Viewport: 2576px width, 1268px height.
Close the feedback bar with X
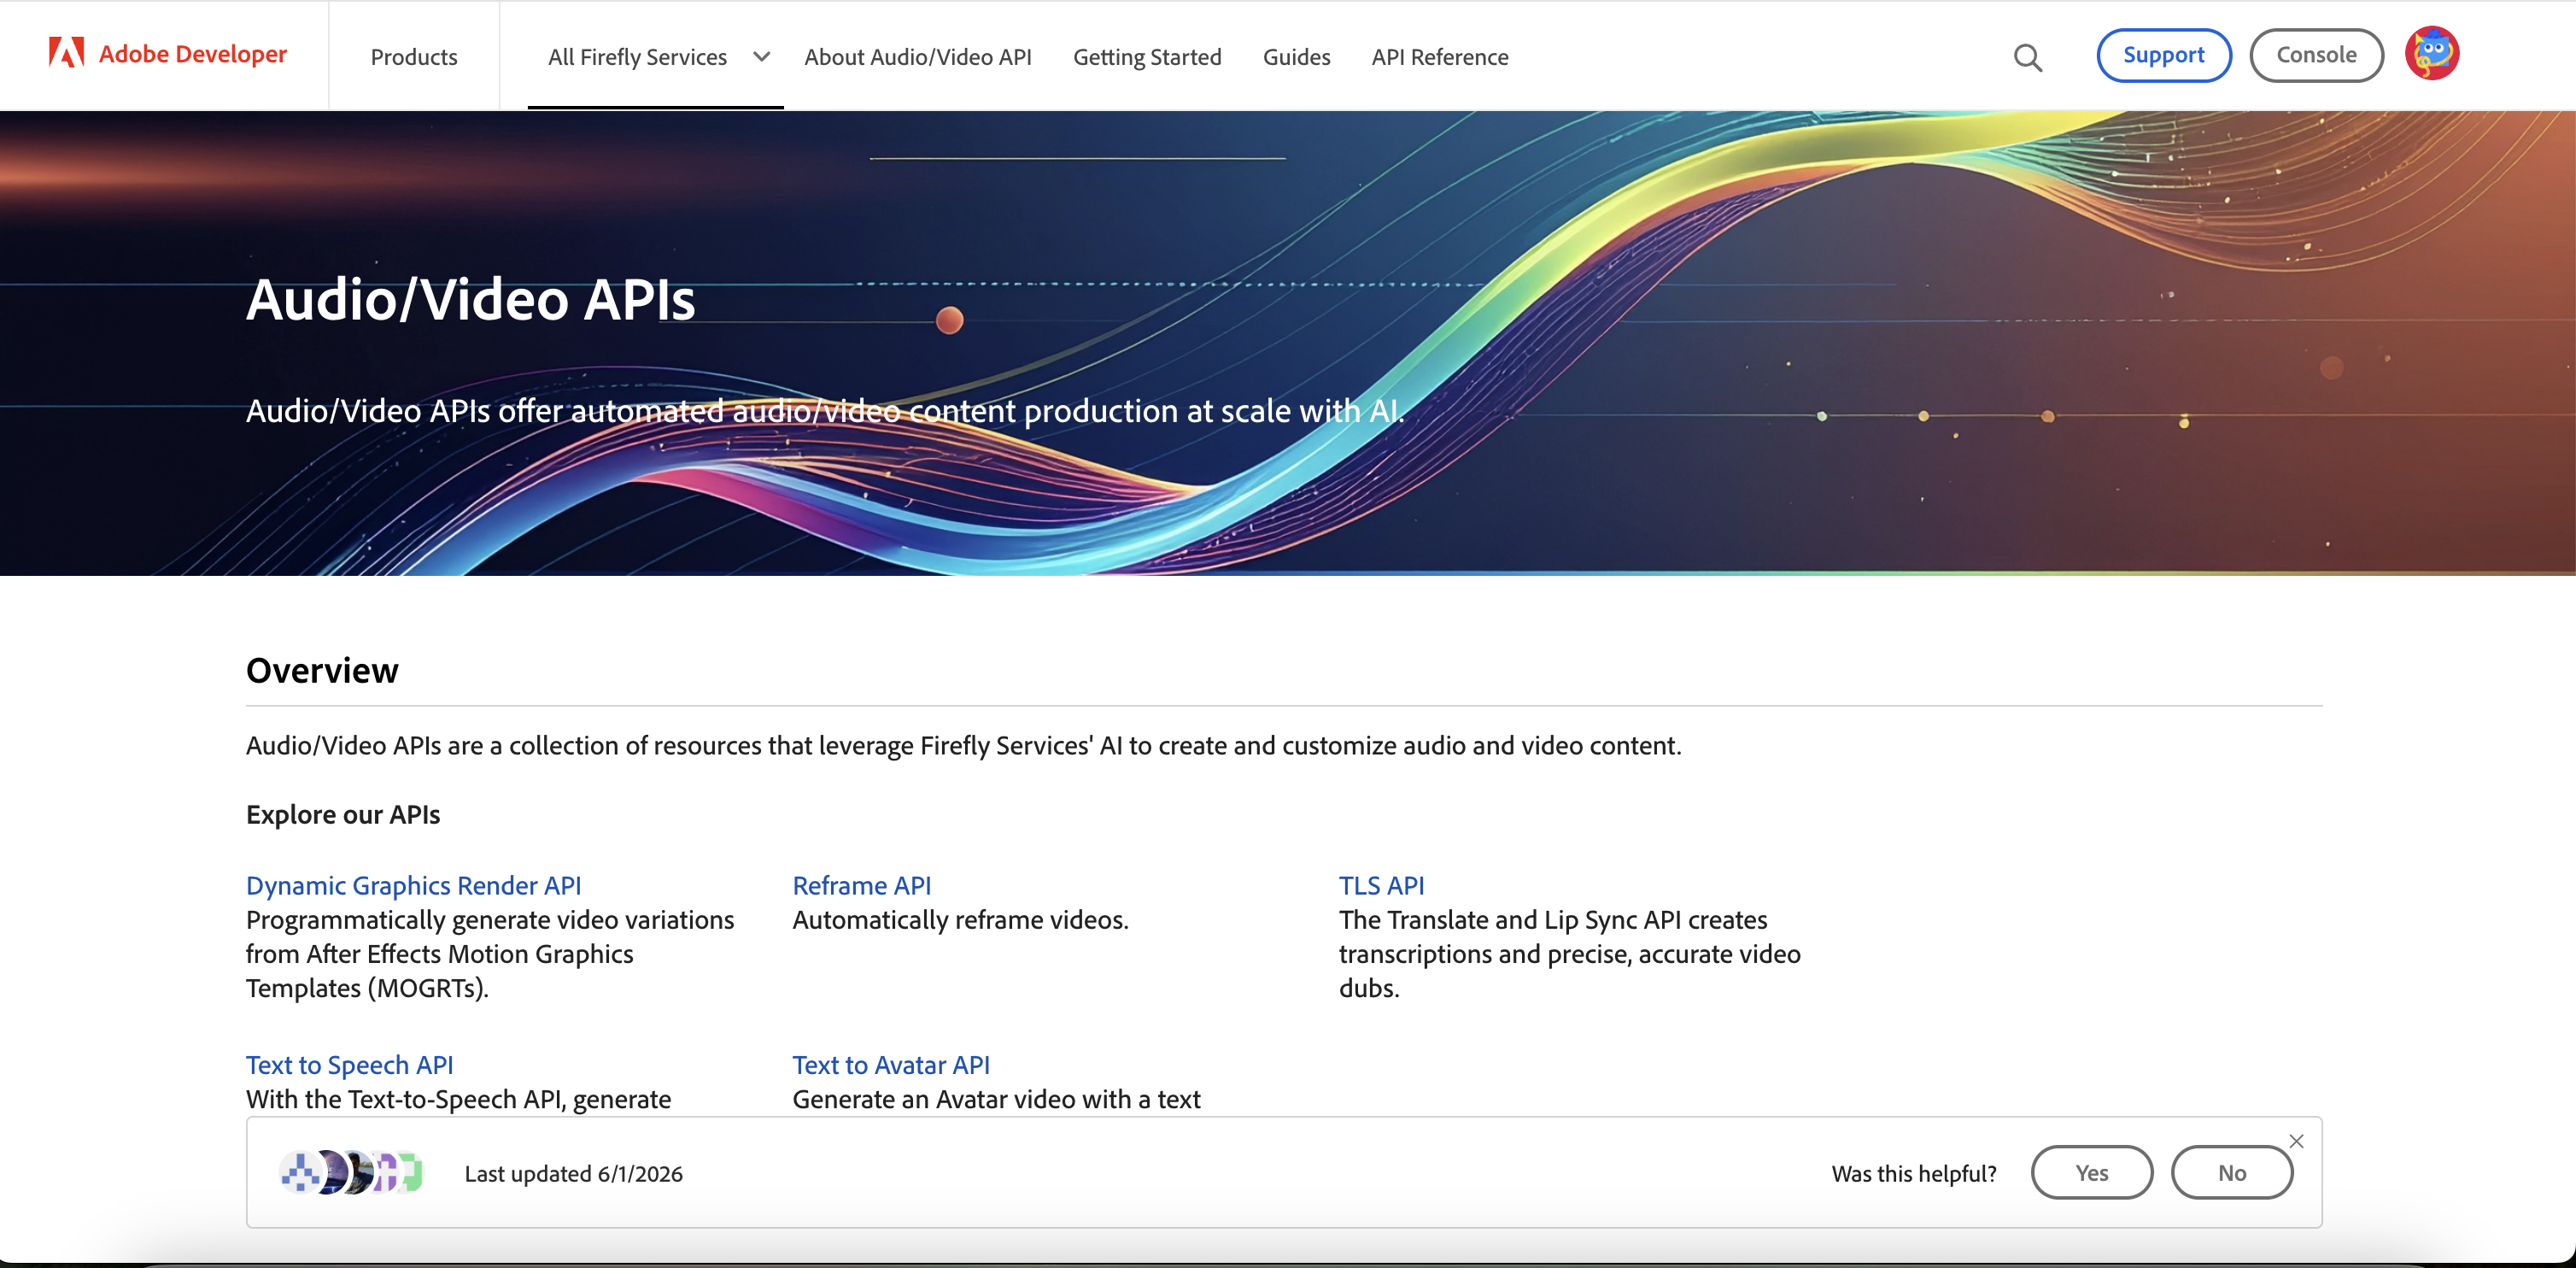2296,1141
